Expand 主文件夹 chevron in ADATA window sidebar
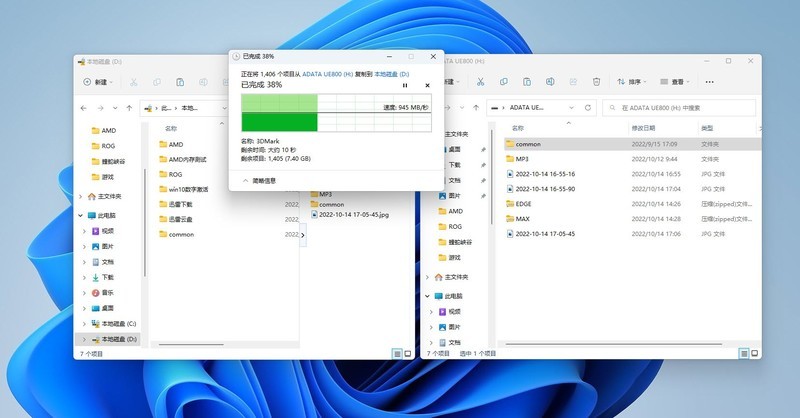The height and width of the screenshot is (418, 800). tap(428, 277)
